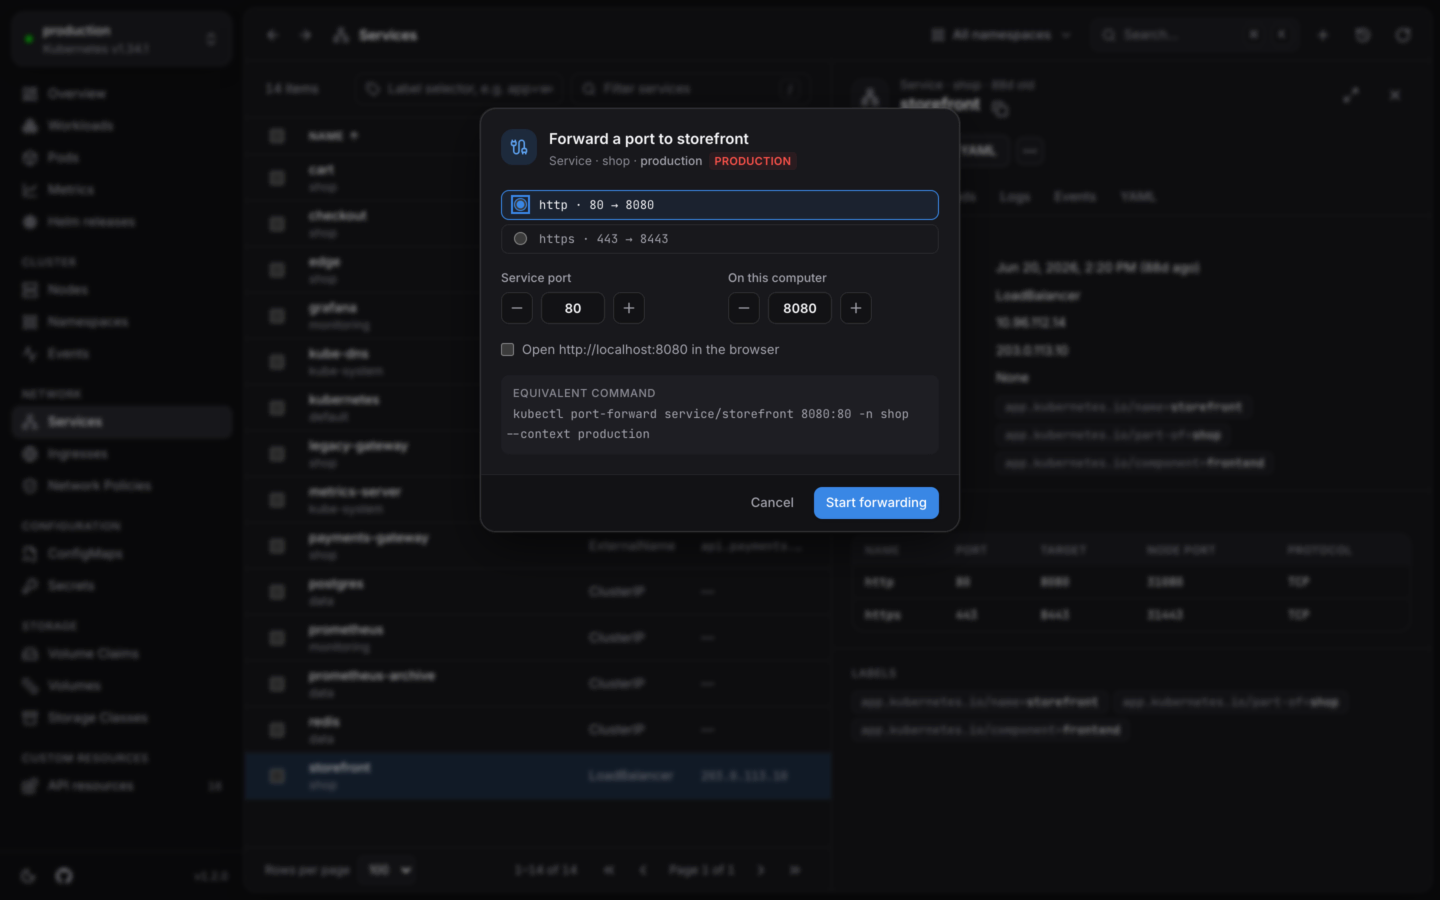Viewport: 1440px width, 900px height.
Task: Open Secrets in the sidebar
Action: coord(122,585)
